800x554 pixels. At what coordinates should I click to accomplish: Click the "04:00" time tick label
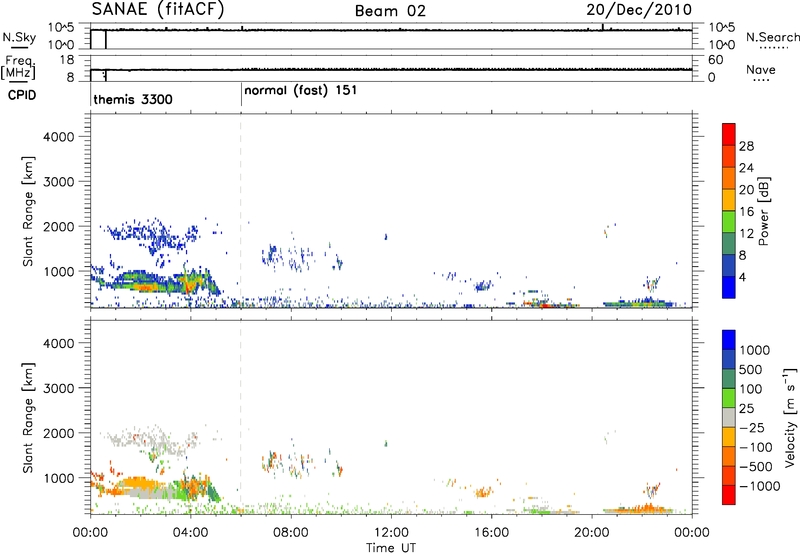[x=190, y=533]
